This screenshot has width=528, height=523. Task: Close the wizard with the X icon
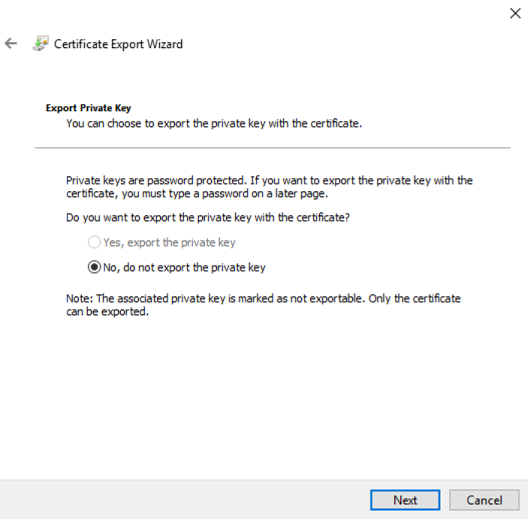(515, 13)
